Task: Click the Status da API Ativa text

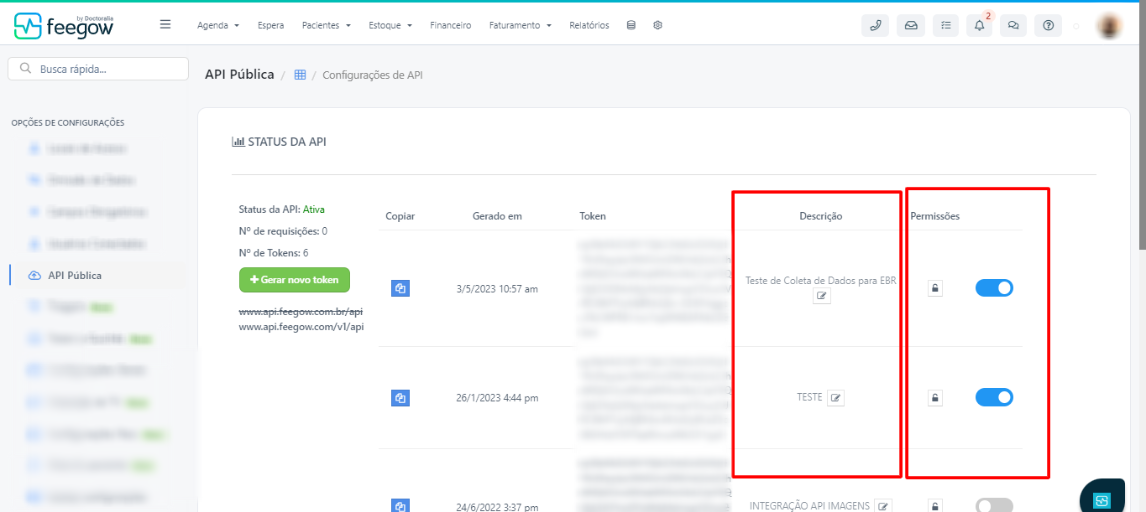Action: [x=281, y=209]
